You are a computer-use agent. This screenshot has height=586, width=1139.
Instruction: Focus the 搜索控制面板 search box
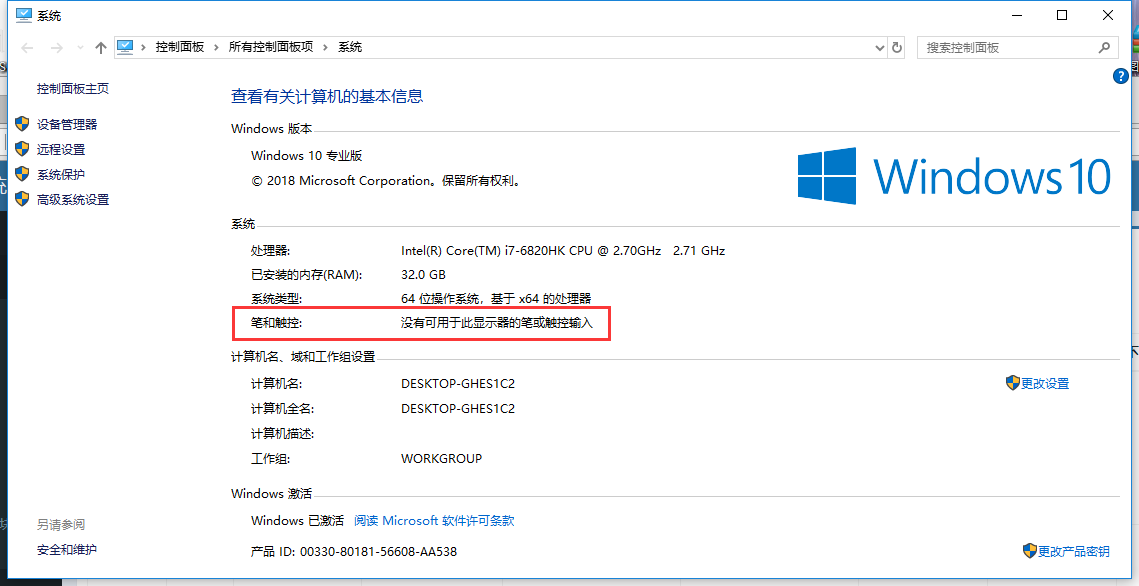pyautogui.click(x=1017, y=48)
